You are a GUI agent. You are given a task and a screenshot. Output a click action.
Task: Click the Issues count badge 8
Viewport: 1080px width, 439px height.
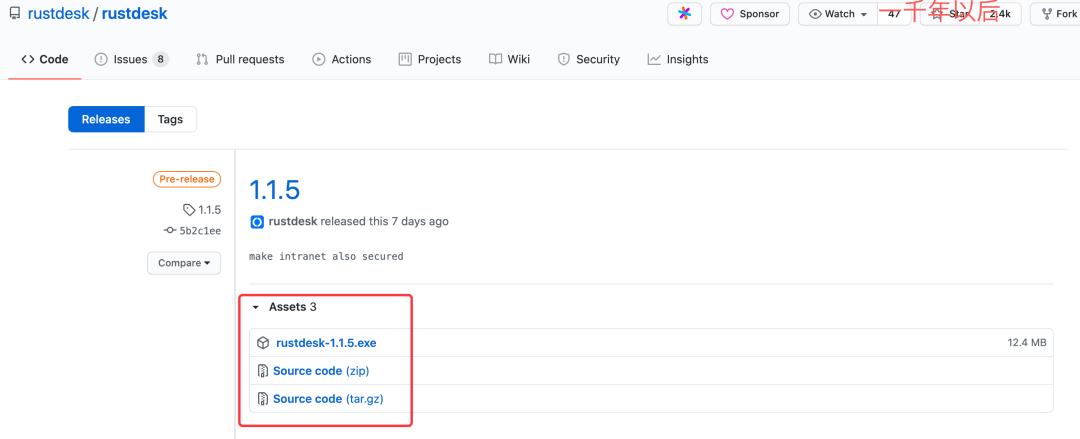(x=160, y=59)
